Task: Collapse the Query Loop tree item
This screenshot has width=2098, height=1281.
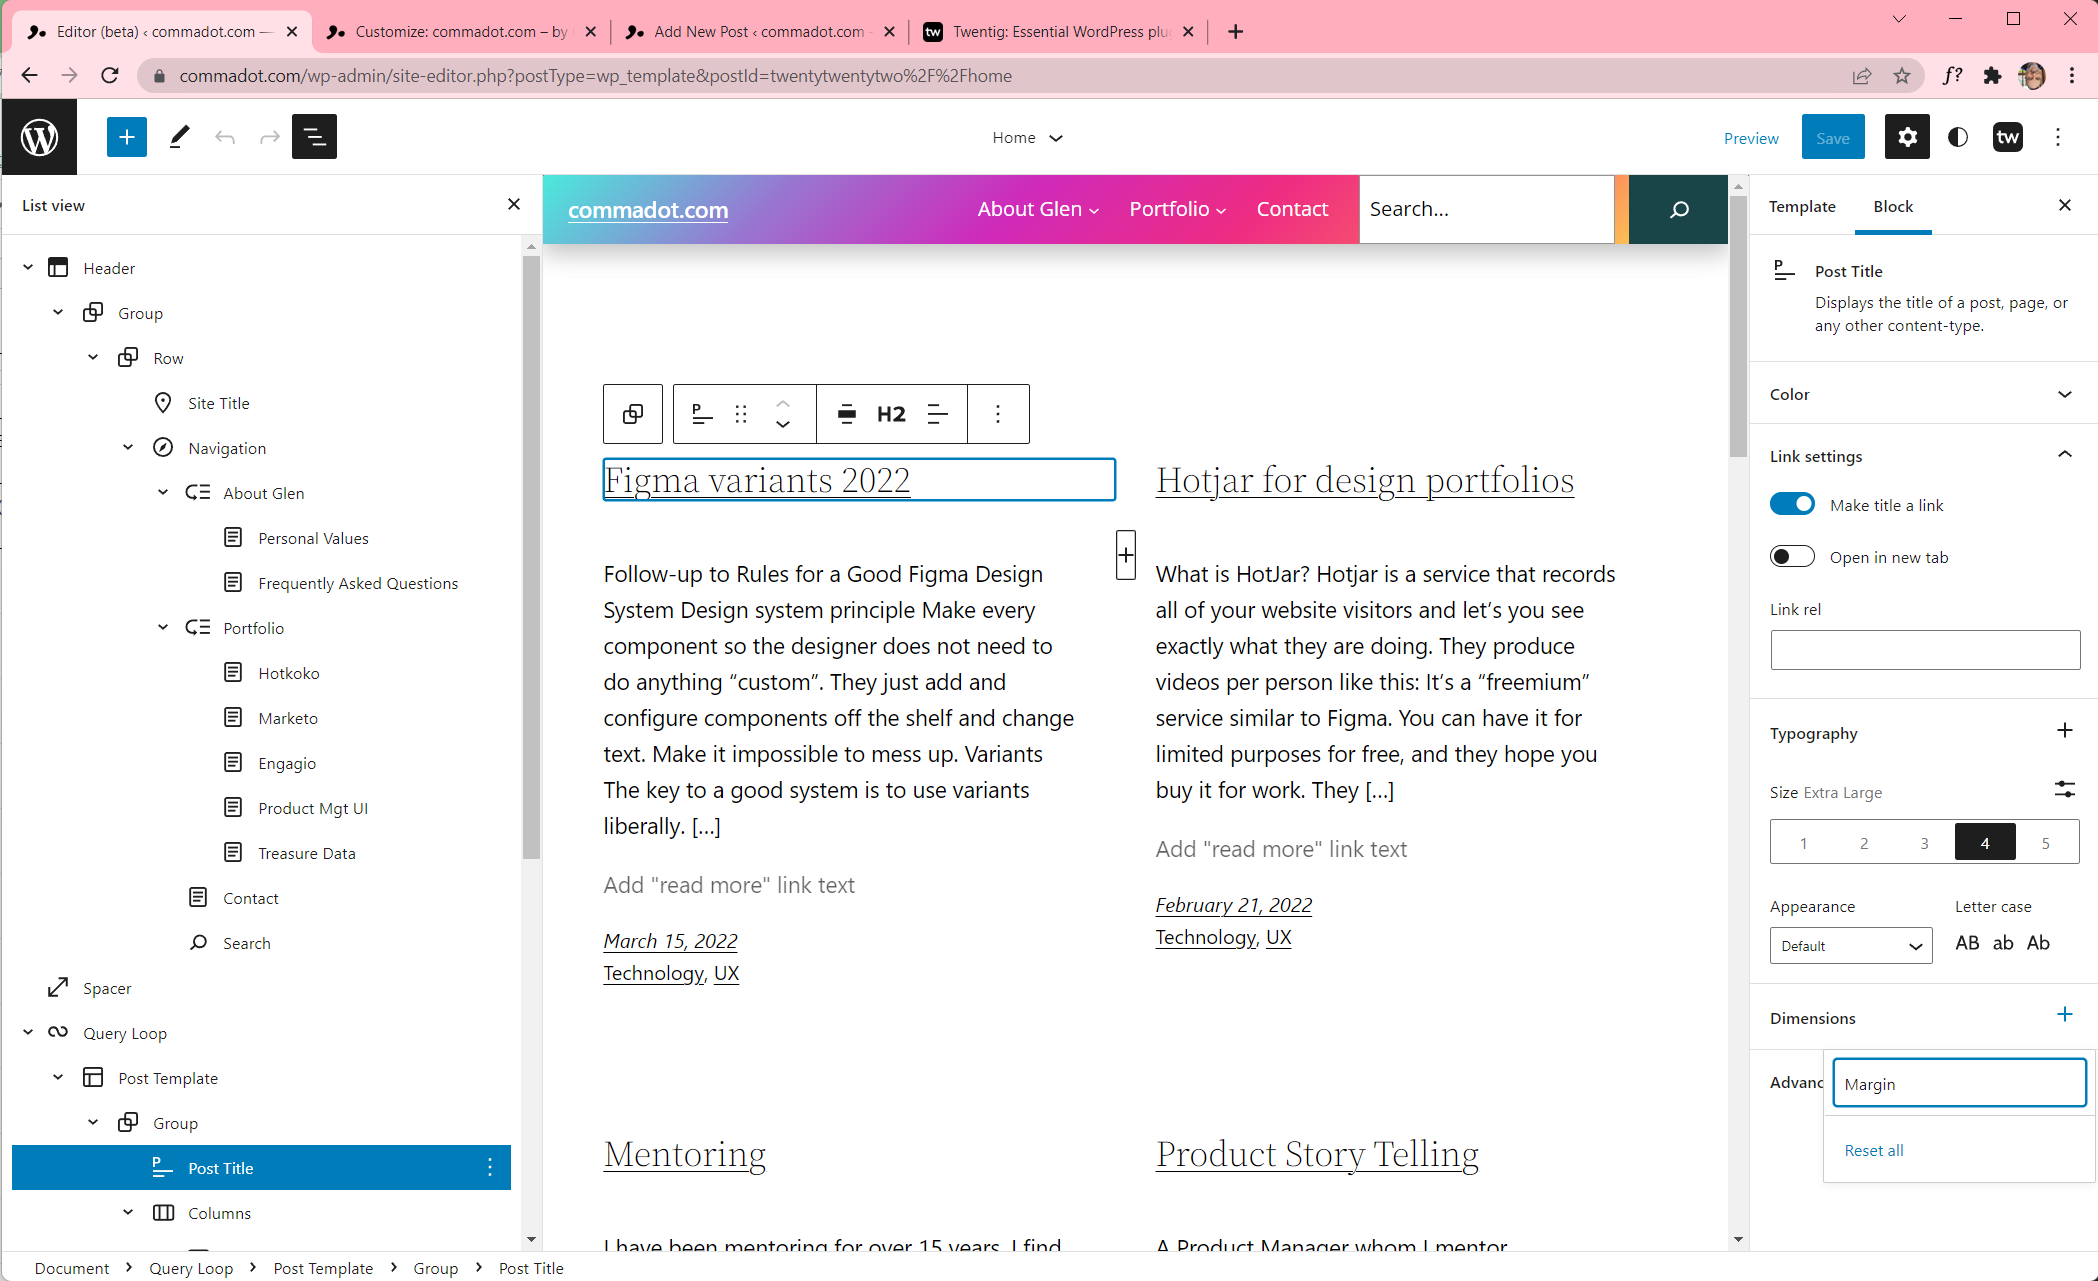Action: pyautogui.click(x=27, y=1032)
